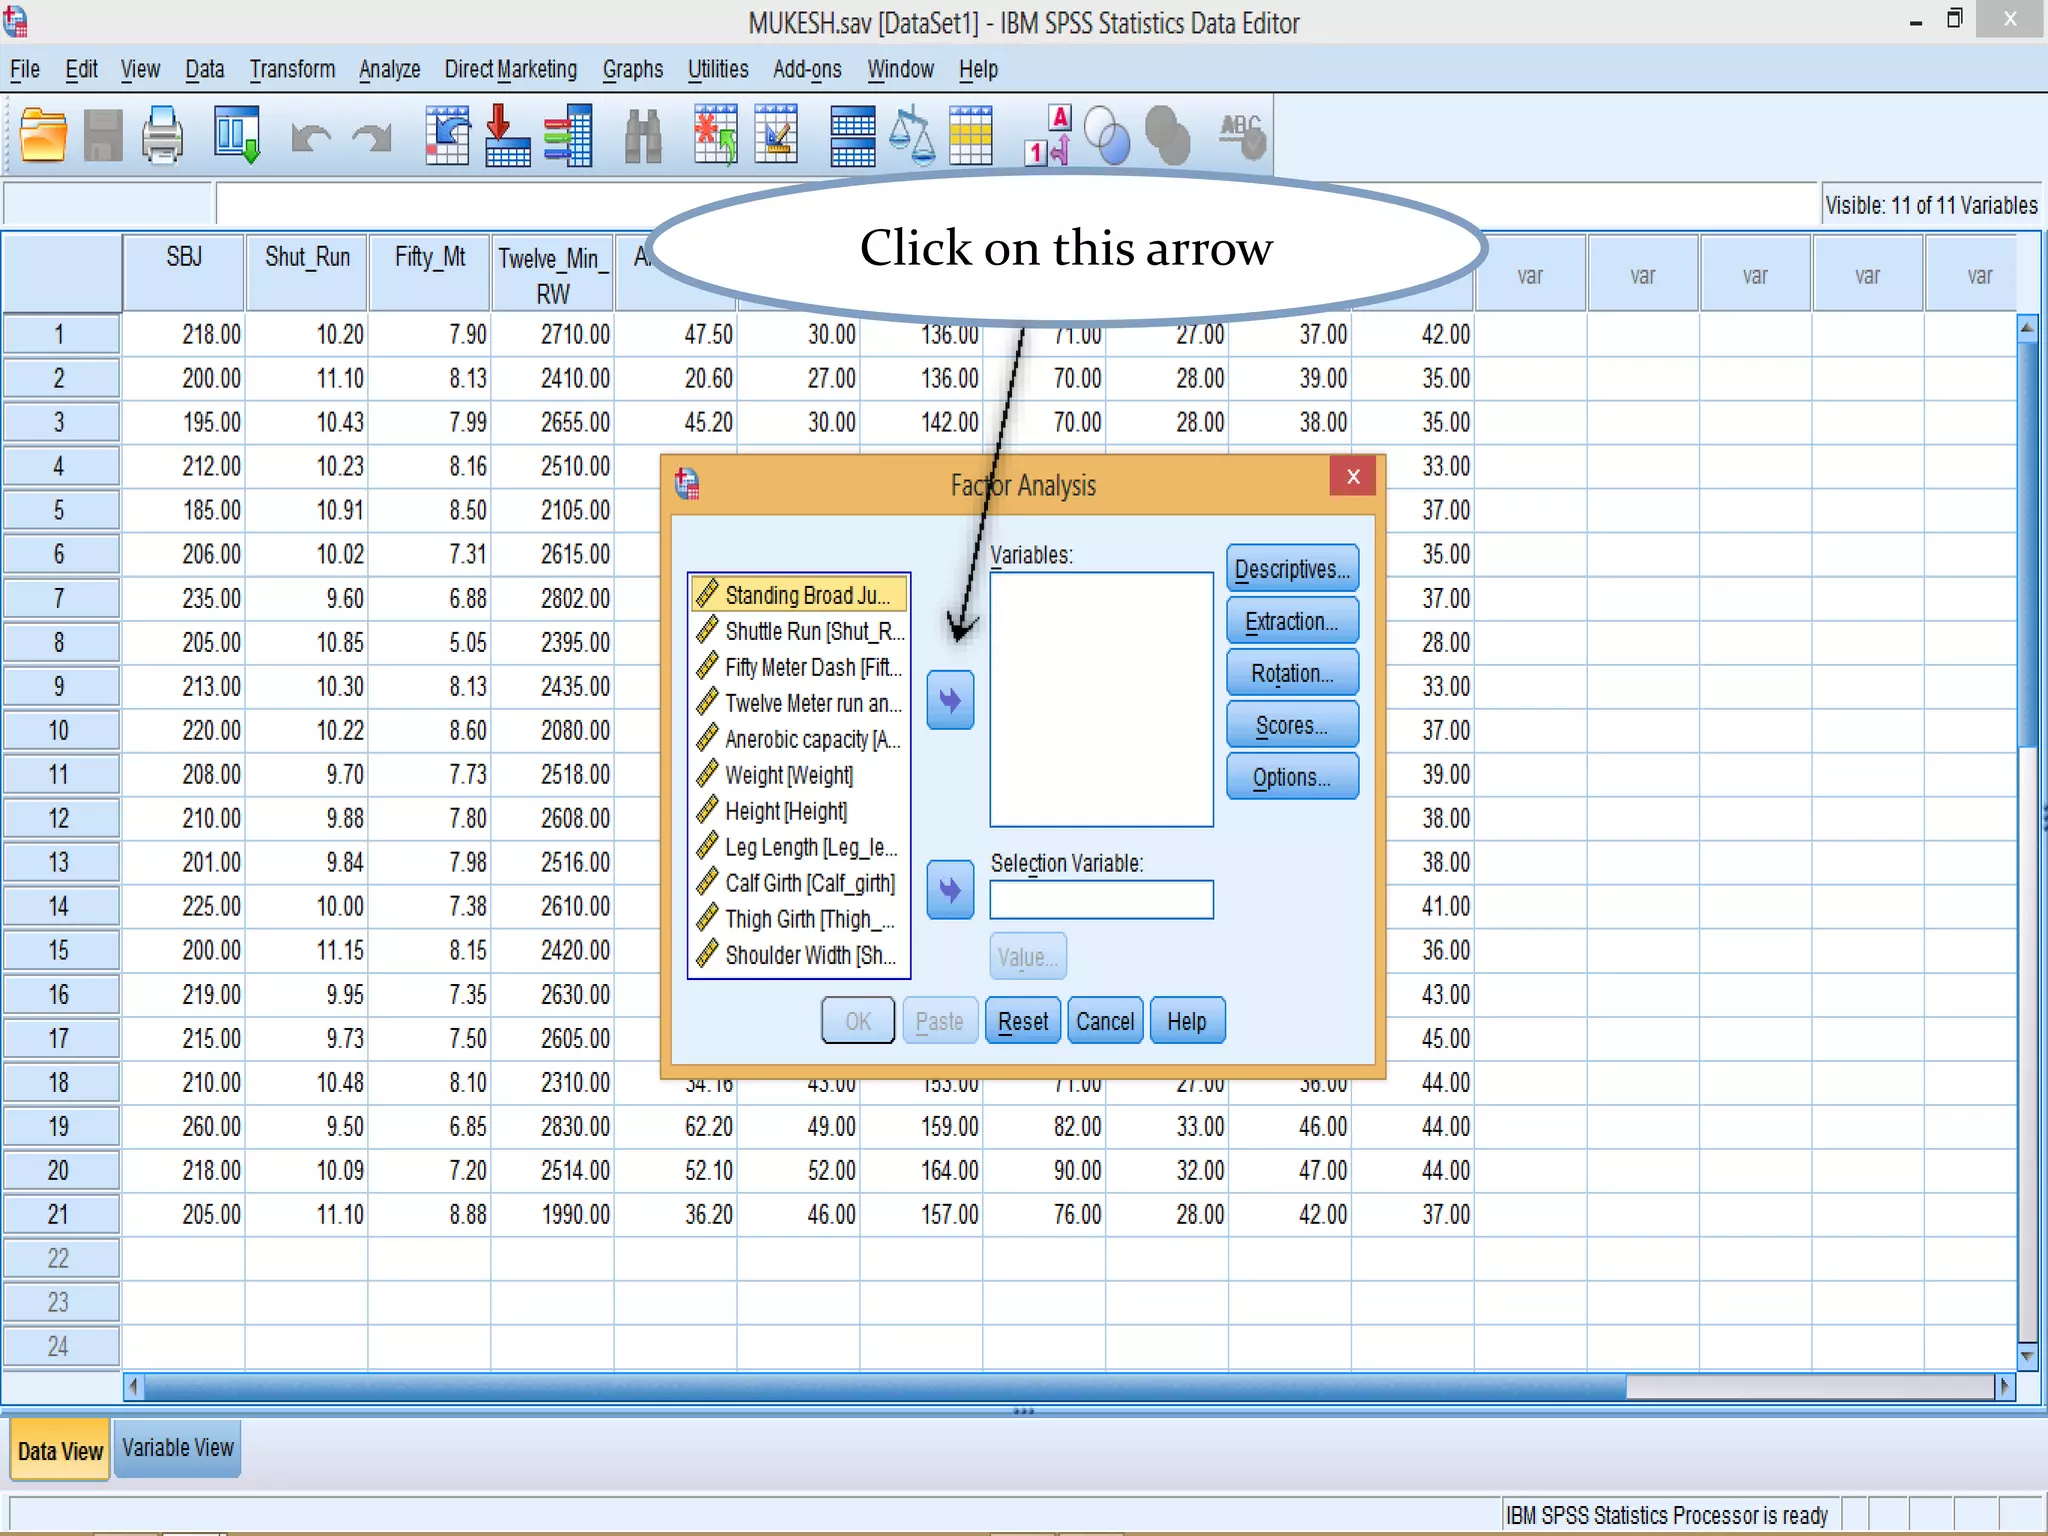Open the Transform menu
The image size is (2048, 1536).
[292, 69]
